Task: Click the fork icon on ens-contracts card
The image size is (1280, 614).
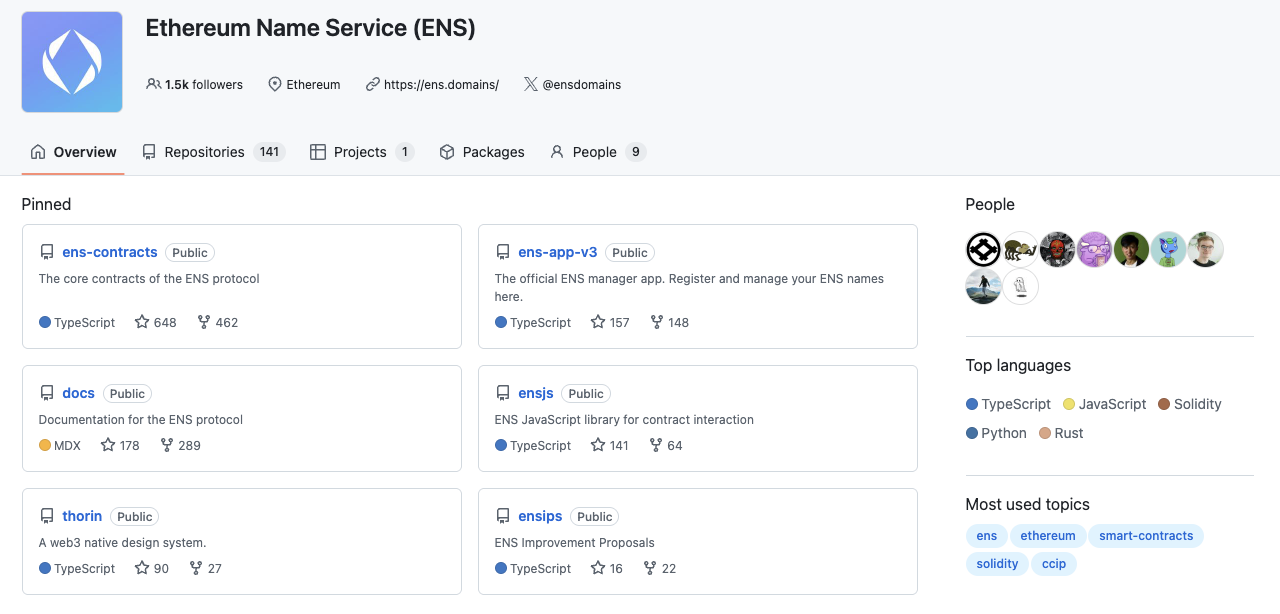Action: pos(204,322)
